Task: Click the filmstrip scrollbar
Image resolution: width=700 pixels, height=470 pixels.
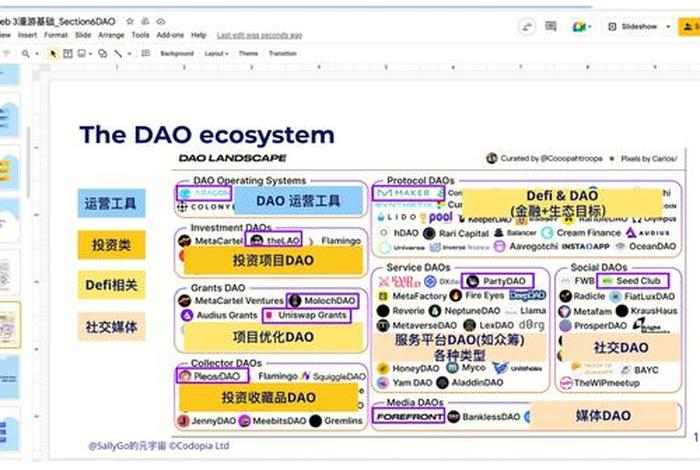Action: coord(28,162)
